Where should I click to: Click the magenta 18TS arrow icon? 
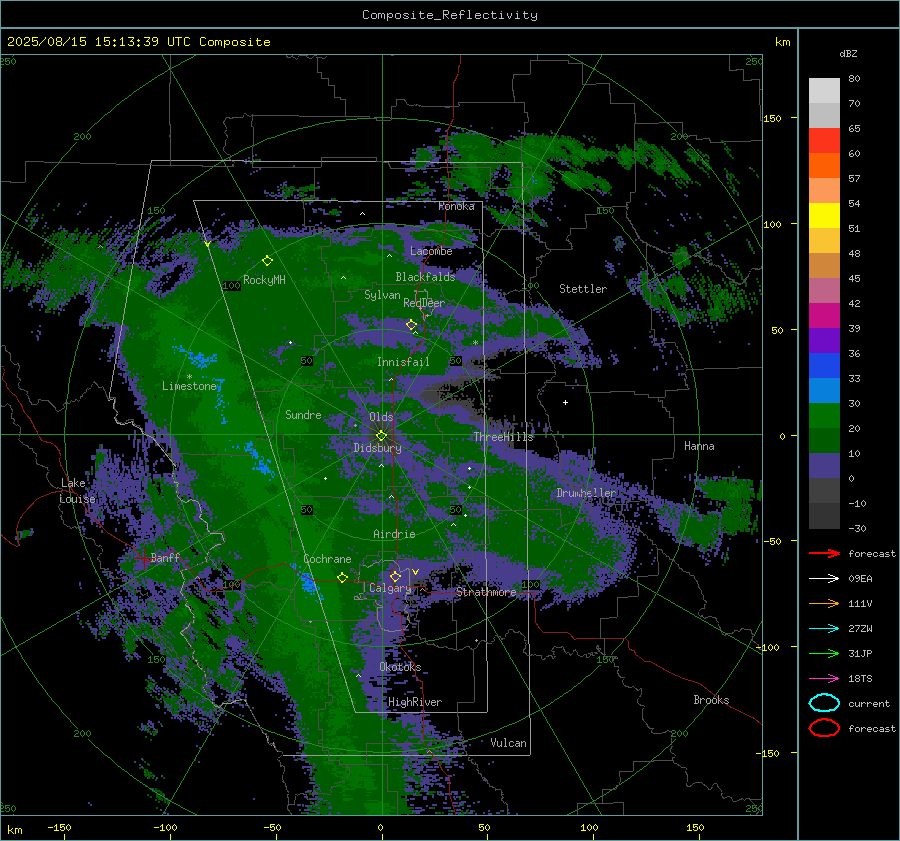(824, 679)
